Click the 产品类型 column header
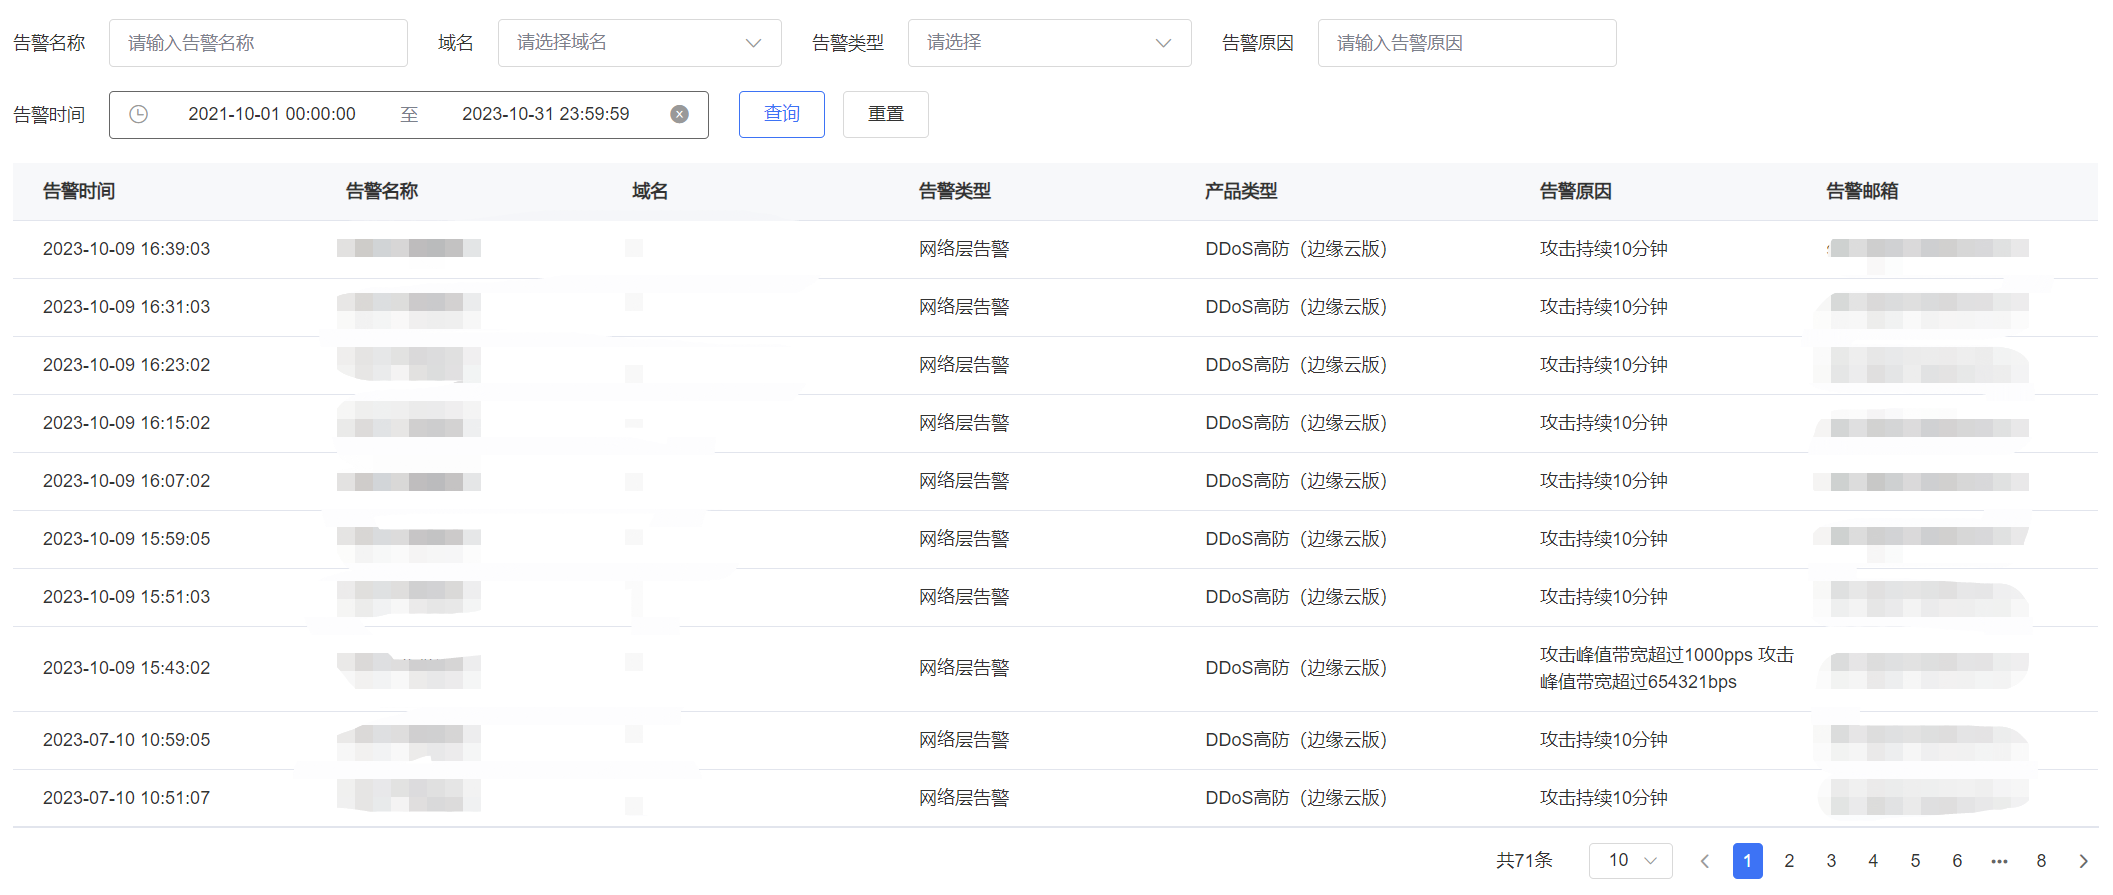Viewport: 2113px width, 895px height. pyautogui.click(x=1241, y=191)
